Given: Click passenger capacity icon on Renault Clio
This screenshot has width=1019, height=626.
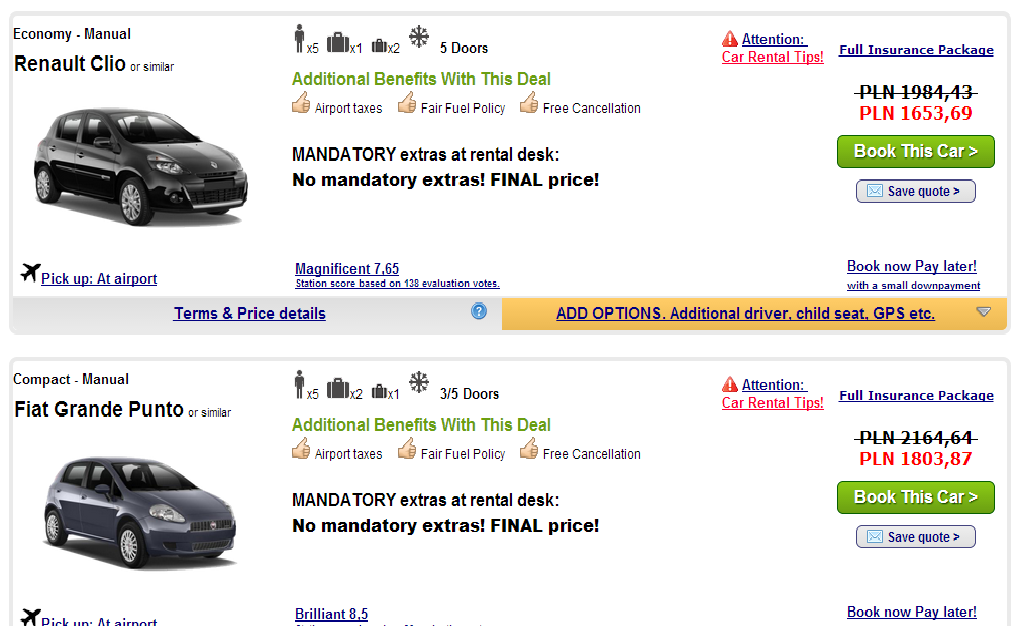Looking at the screenshot, I should (x=299, y=38).
